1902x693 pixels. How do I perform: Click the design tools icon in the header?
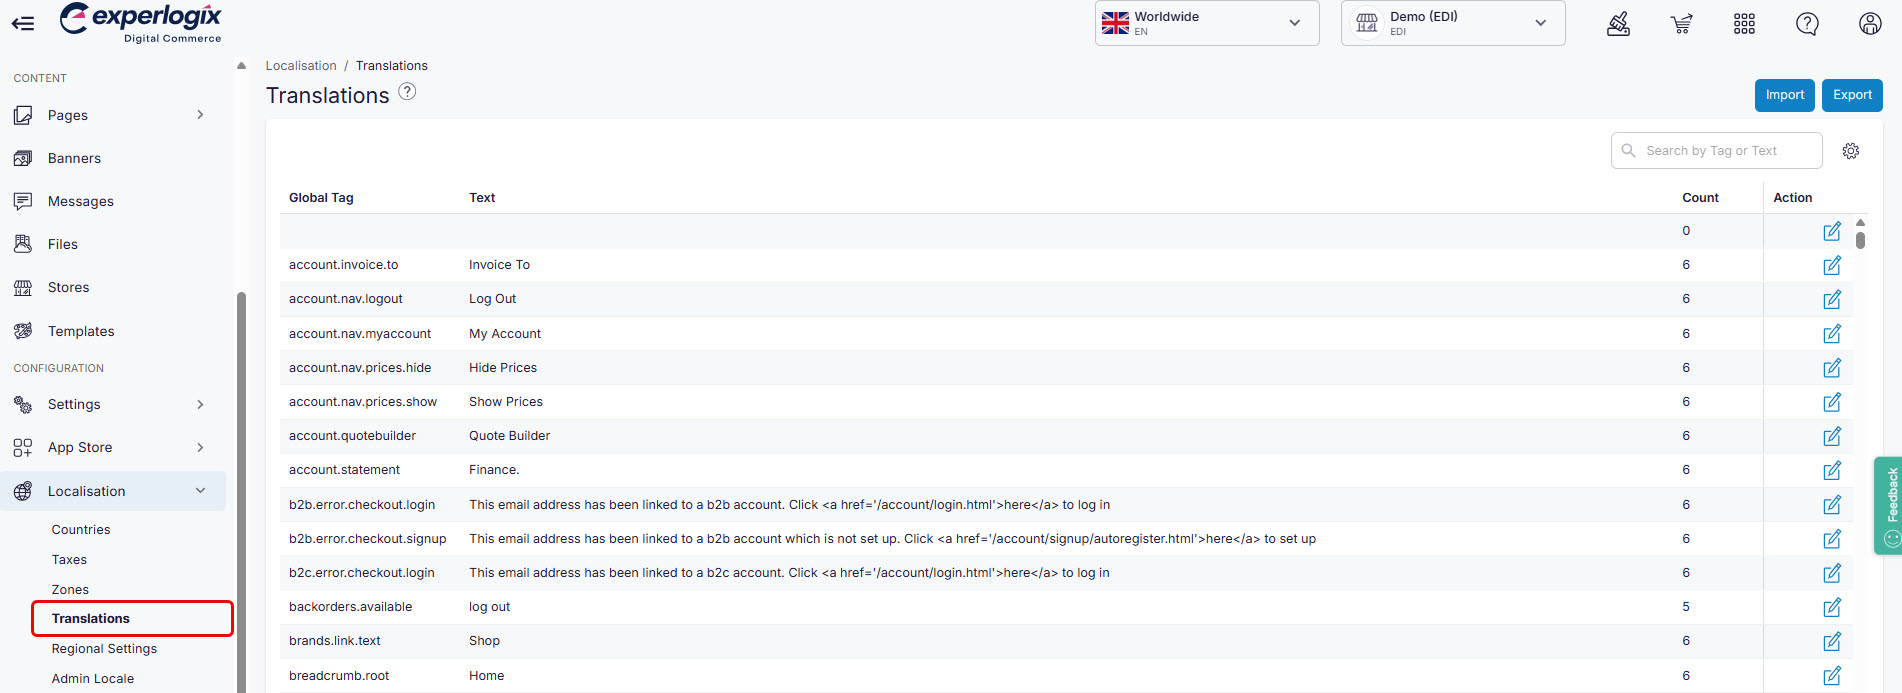click(1618, 24)
